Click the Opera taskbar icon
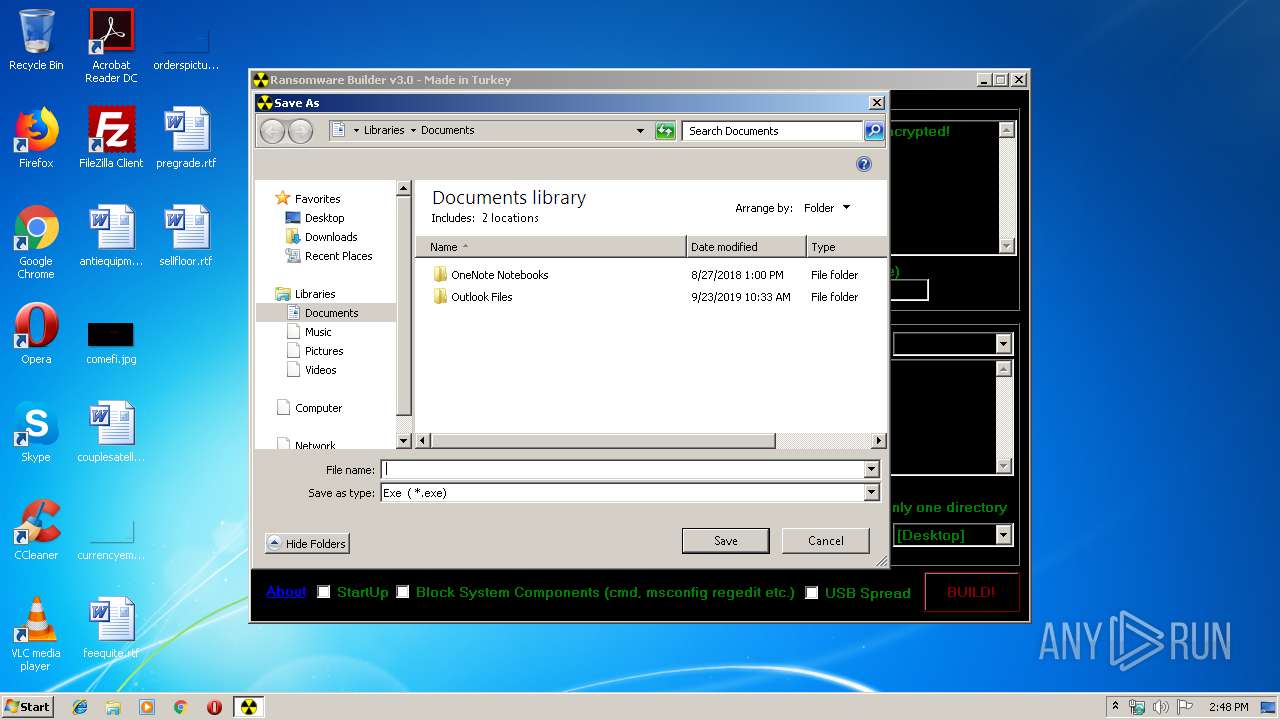1280x720 pixels. tap(214, 707)
